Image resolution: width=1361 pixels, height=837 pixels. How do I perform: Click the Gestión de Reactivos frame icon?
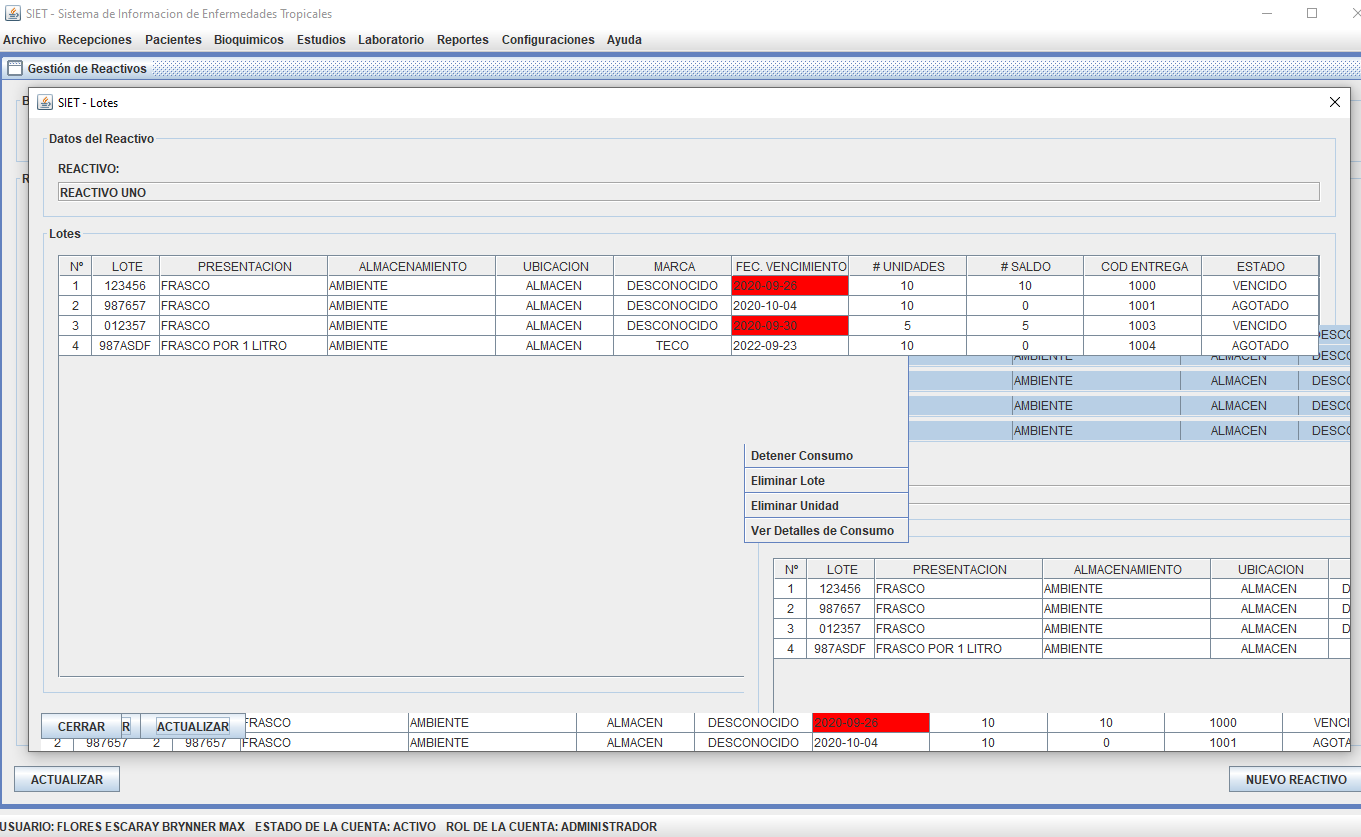pyautogui.click(x=15, y=69)
